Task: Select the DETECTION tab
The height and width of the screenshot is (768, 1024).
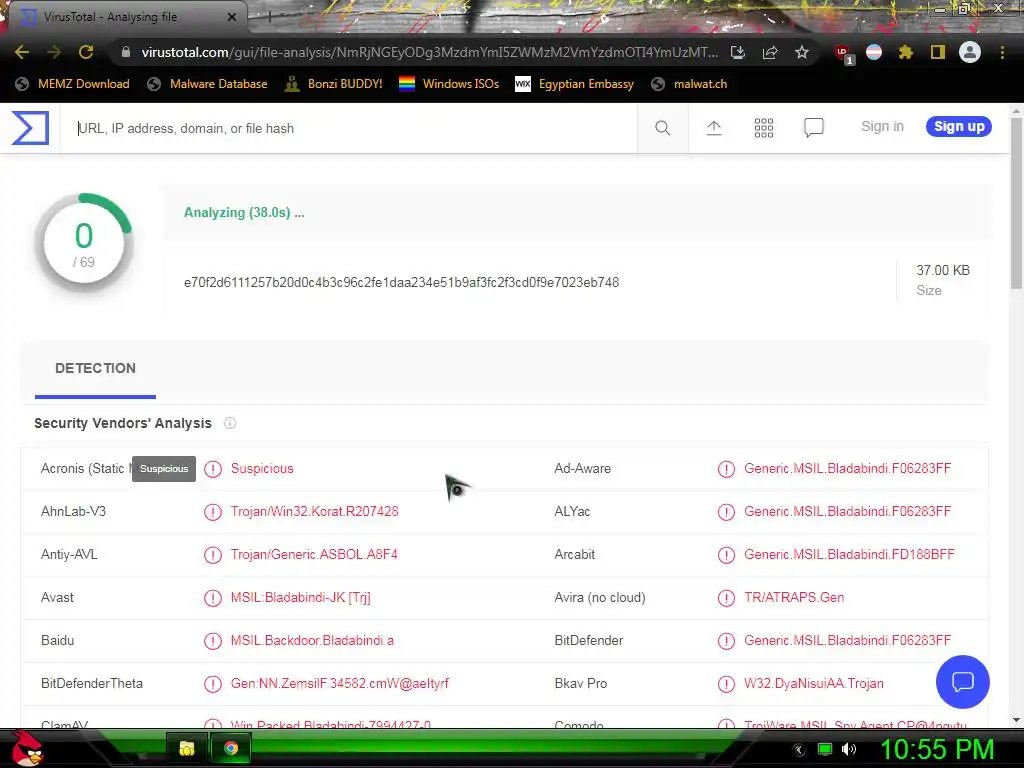Action: pyautogui.click(x=95, y=368)
